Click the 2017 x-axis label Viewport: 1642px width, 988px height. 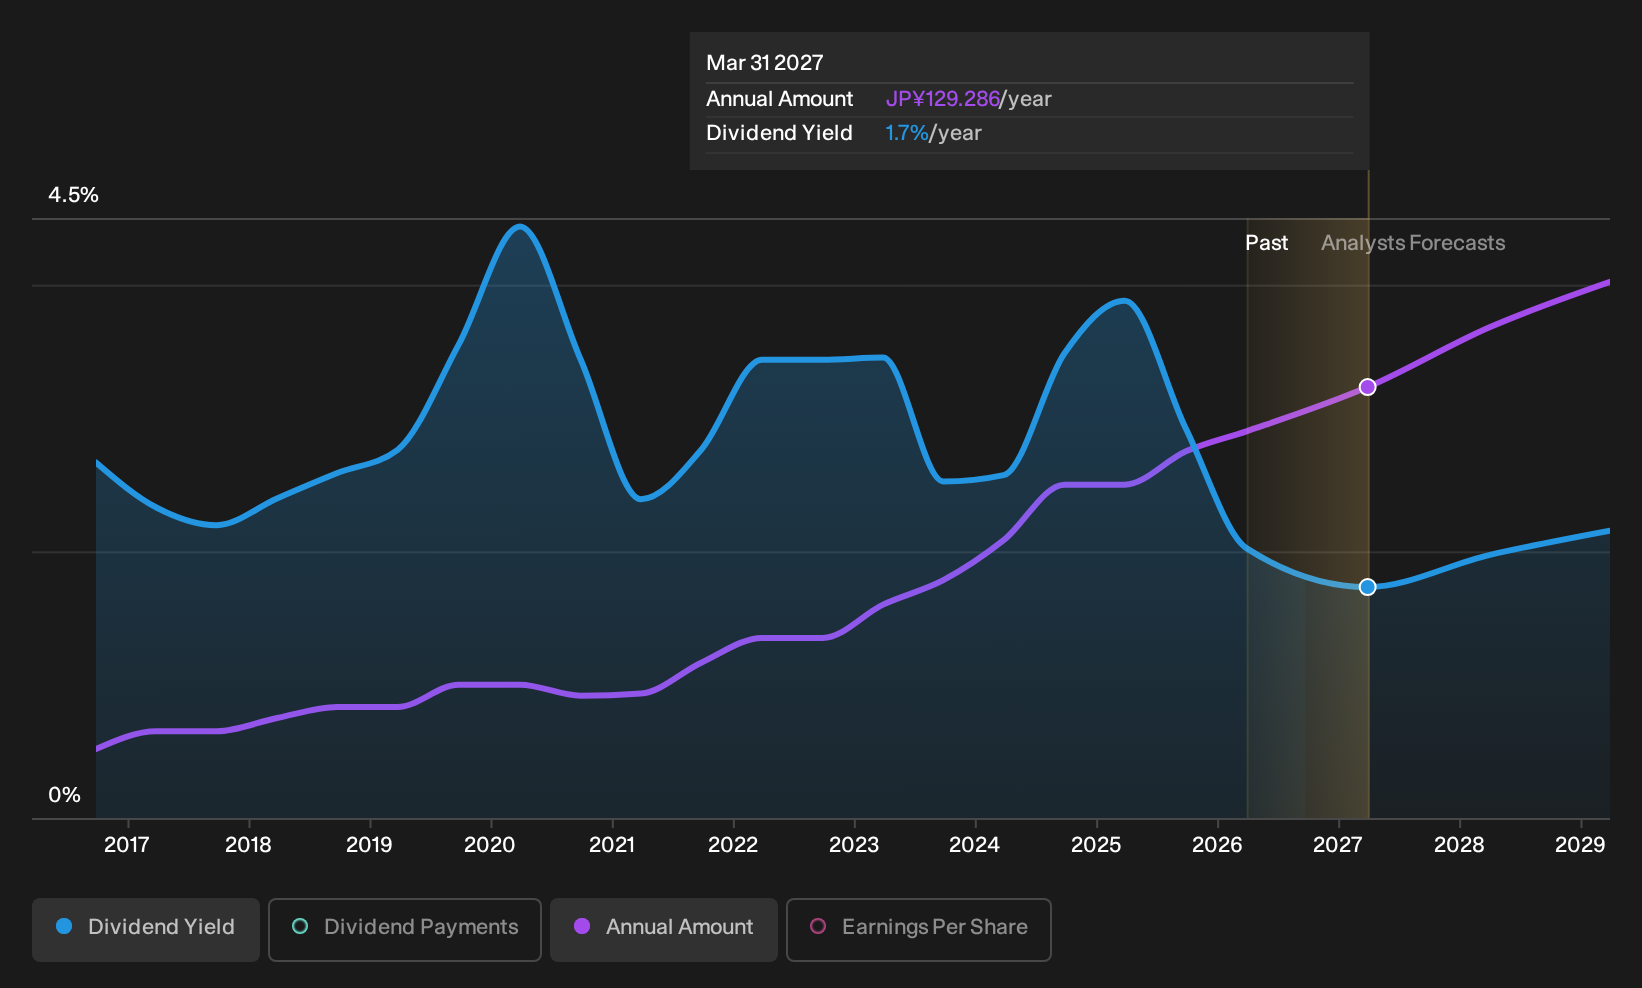pos(127,845)
